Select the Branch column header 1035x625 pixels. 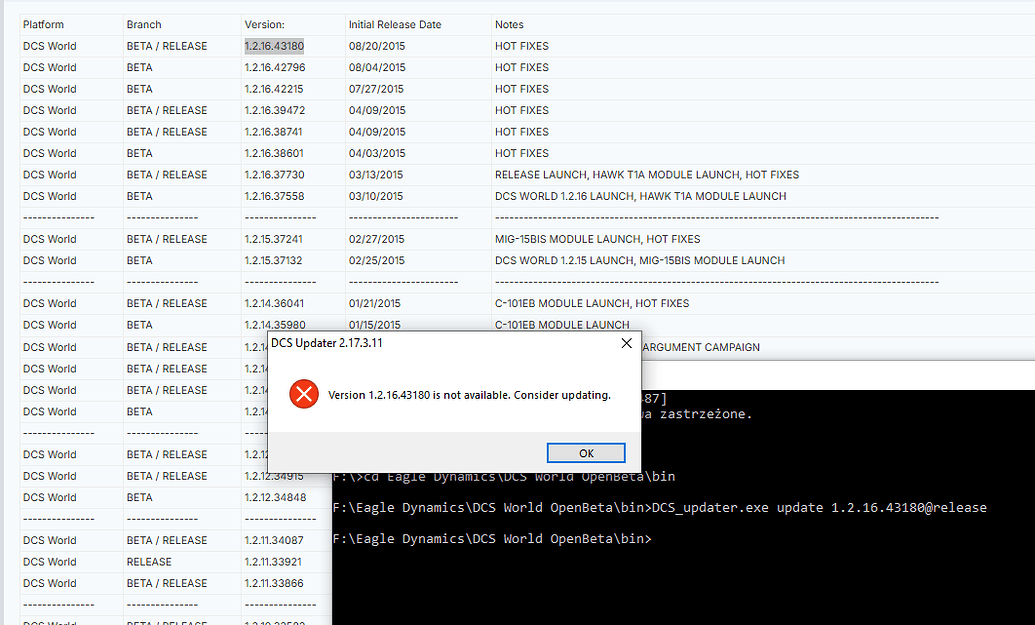[x=144, y=24]
